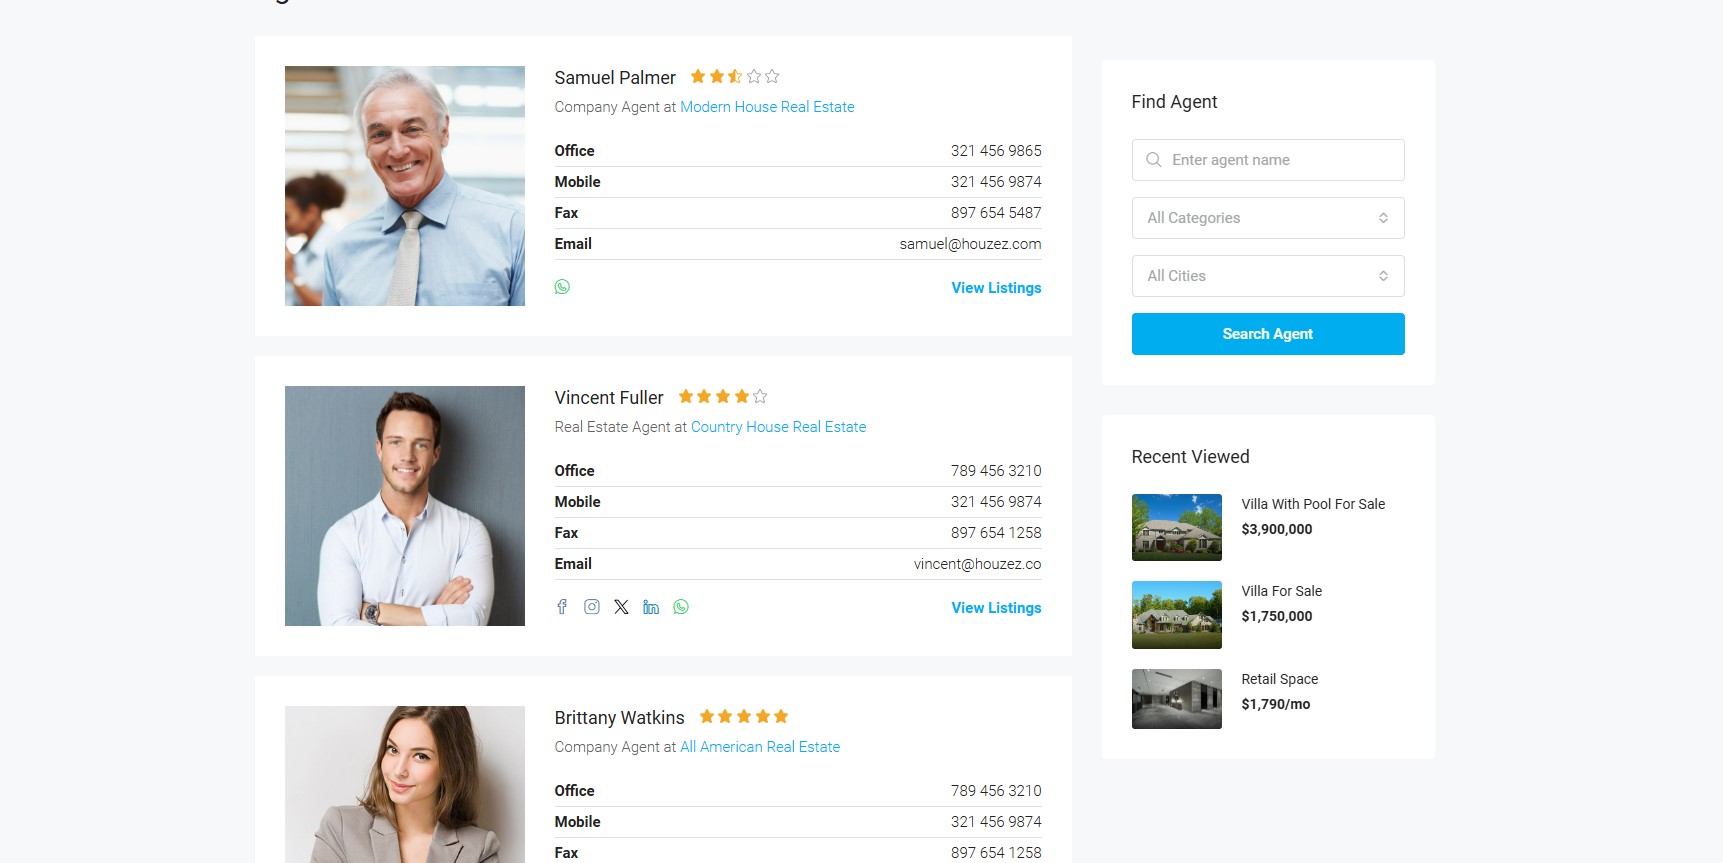Screen dimensions: 1723x863
Task: Open Vincent Fuller's Instagram icon
Action: 592,607
